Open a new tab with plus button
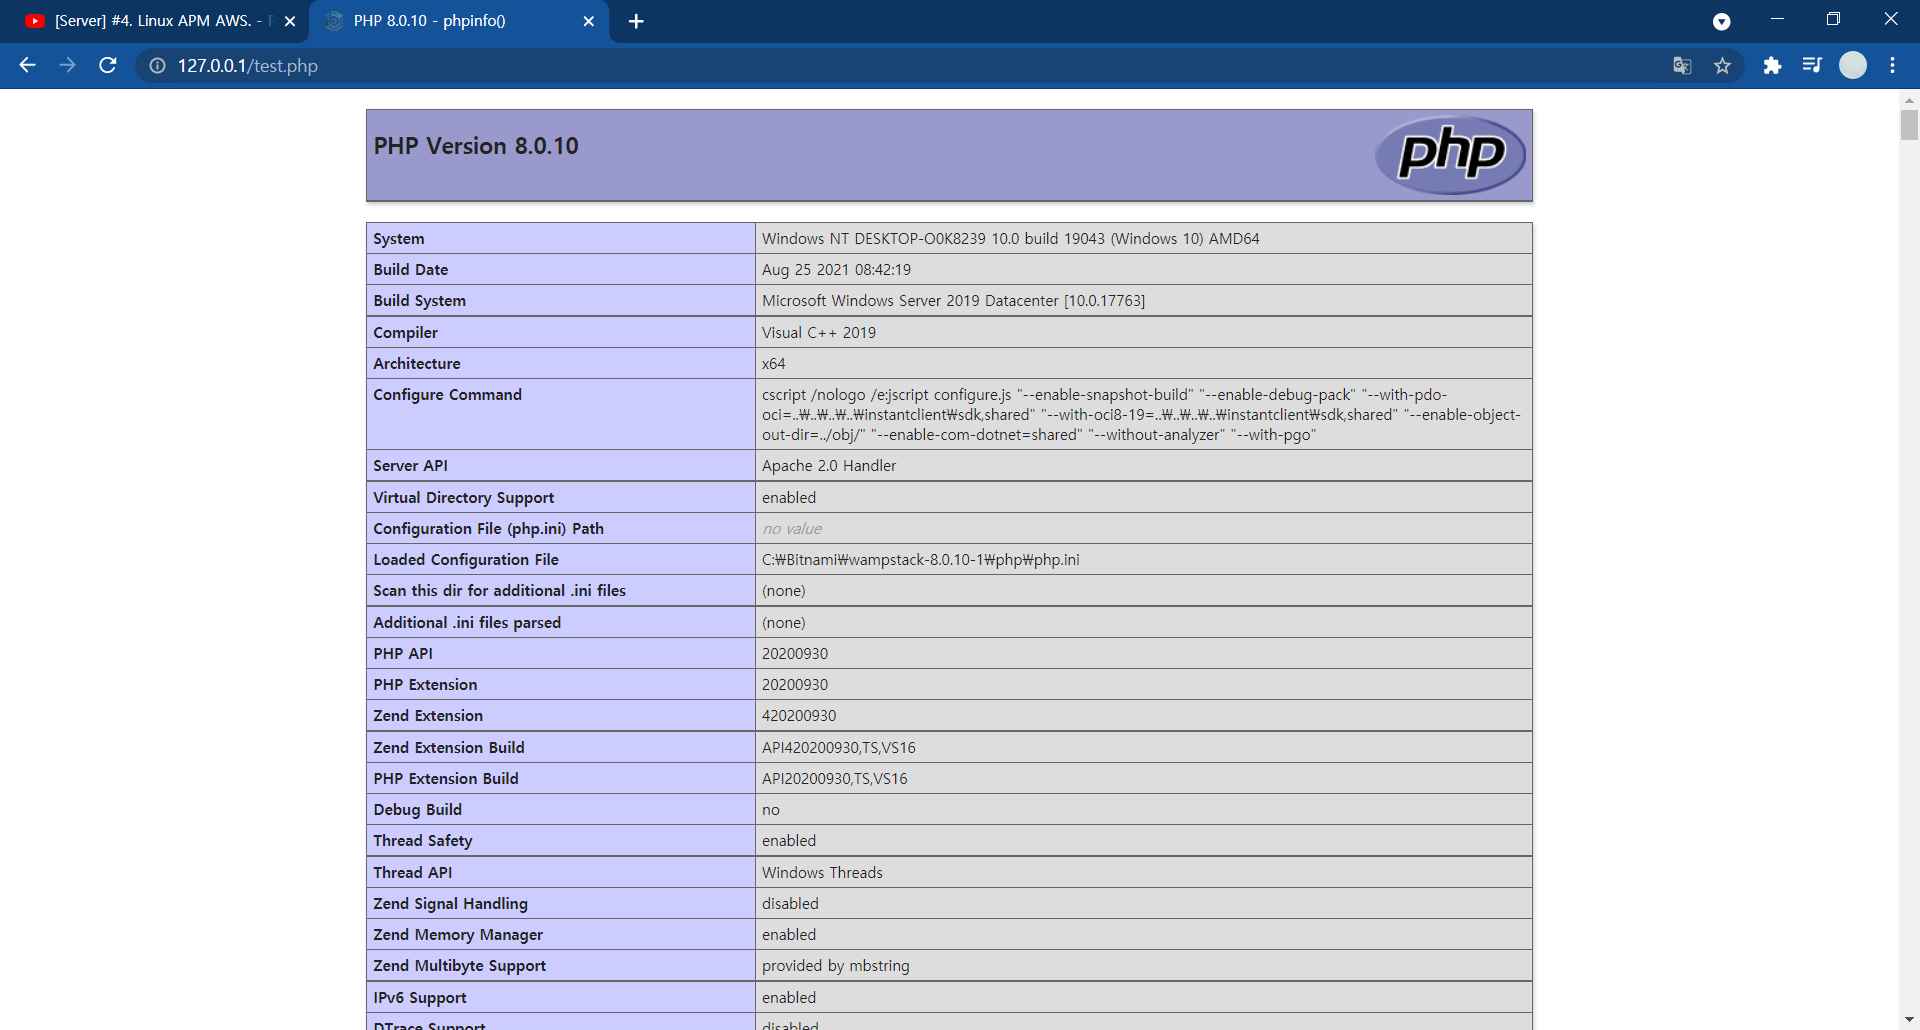Image resolution: width=1920 pixels, height=1030 pixels. tap(636, 21)
